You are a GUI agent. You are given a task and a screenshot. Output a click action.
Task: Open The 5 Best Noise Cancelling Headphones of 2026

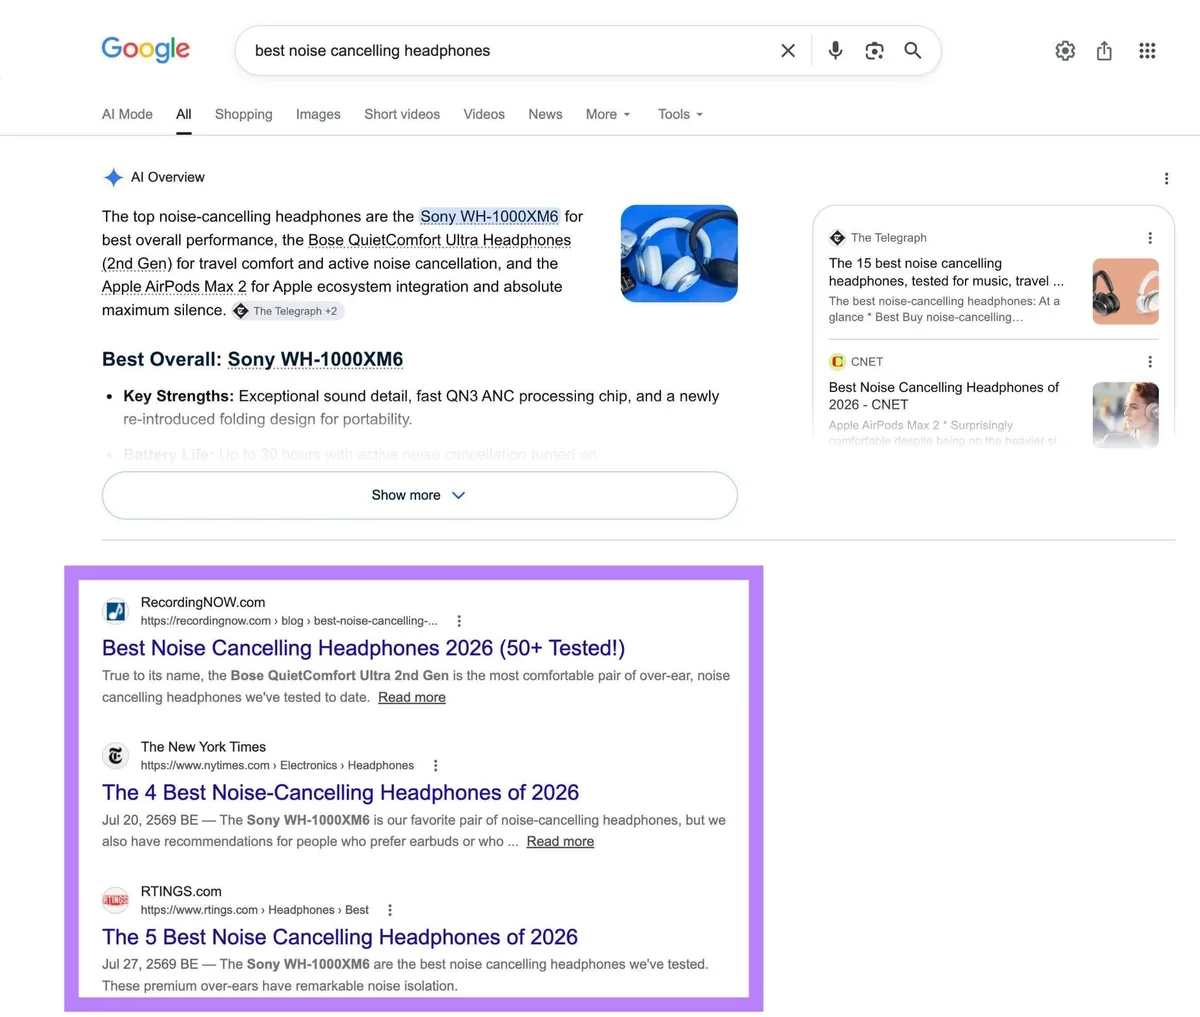[340, 937]
